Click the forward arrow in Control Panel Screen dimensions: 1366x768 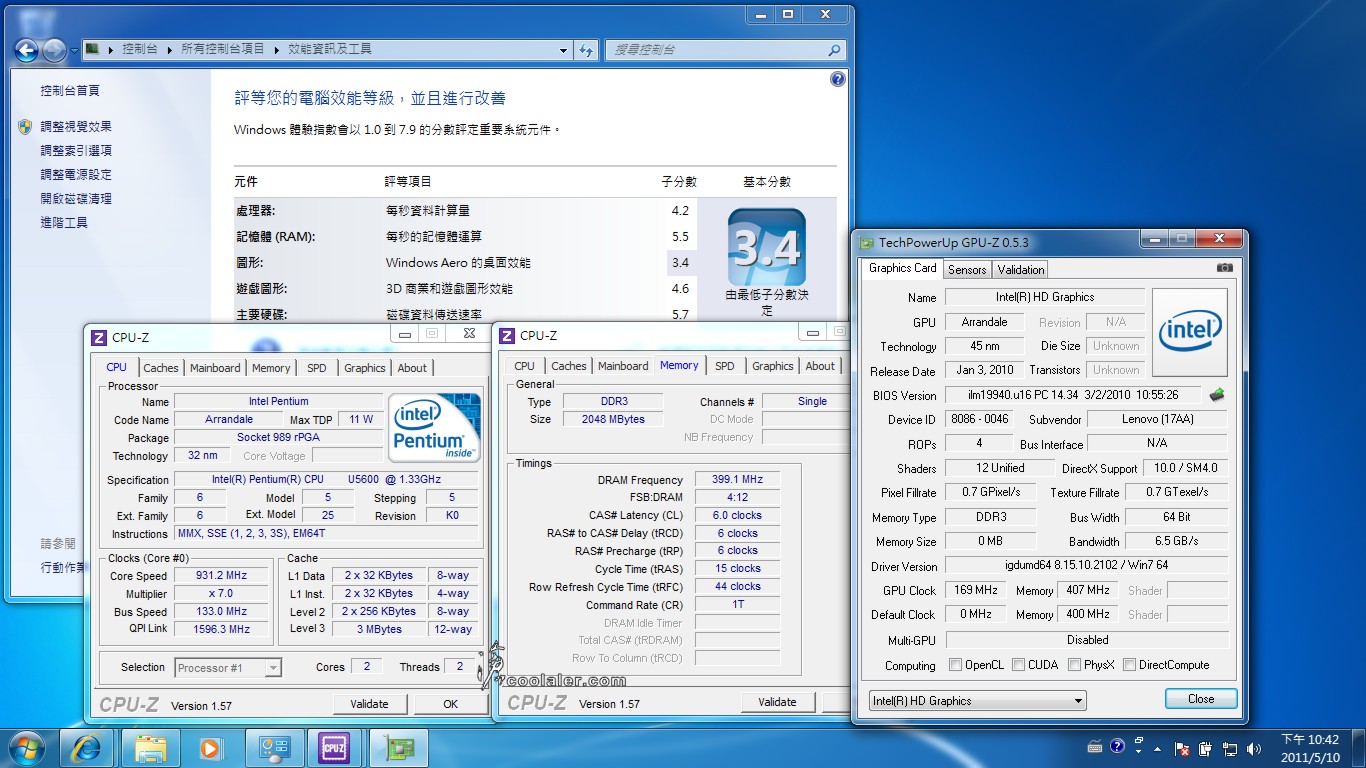tap(54, 49)
